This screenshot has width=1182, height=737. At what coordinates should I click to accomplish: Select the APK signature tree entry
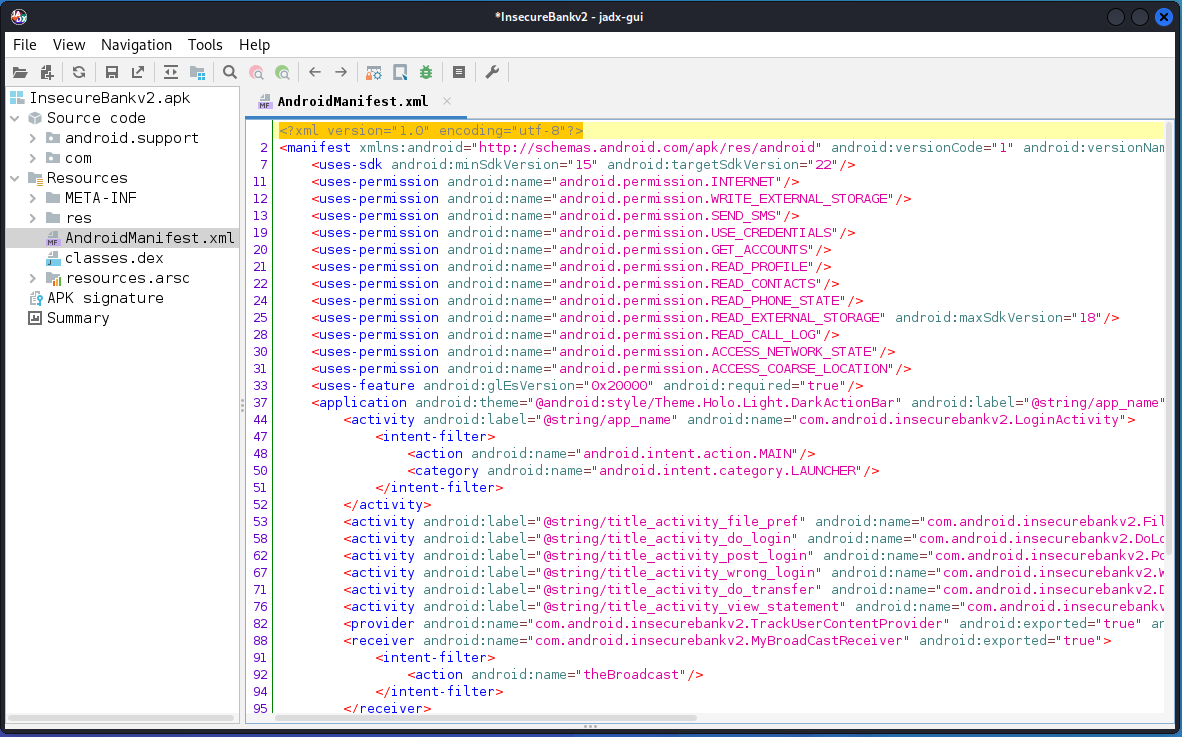pyautogui.click(x=105, y=298)
